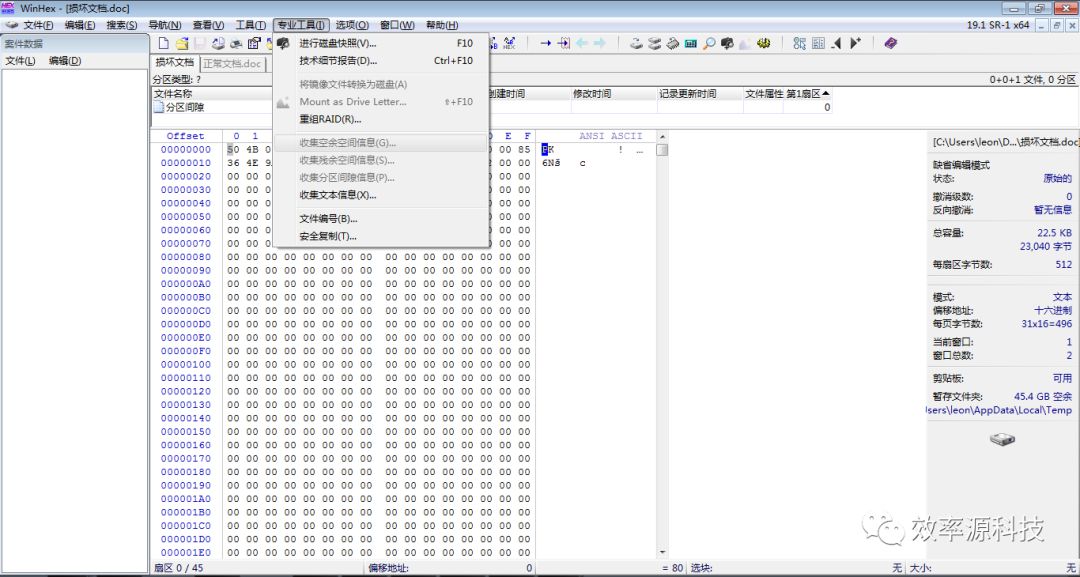The width and height of the screenshot is (1080, 577).
Task: Click the hex view scrollbar thumb
Action: click(x=662, y=150)
